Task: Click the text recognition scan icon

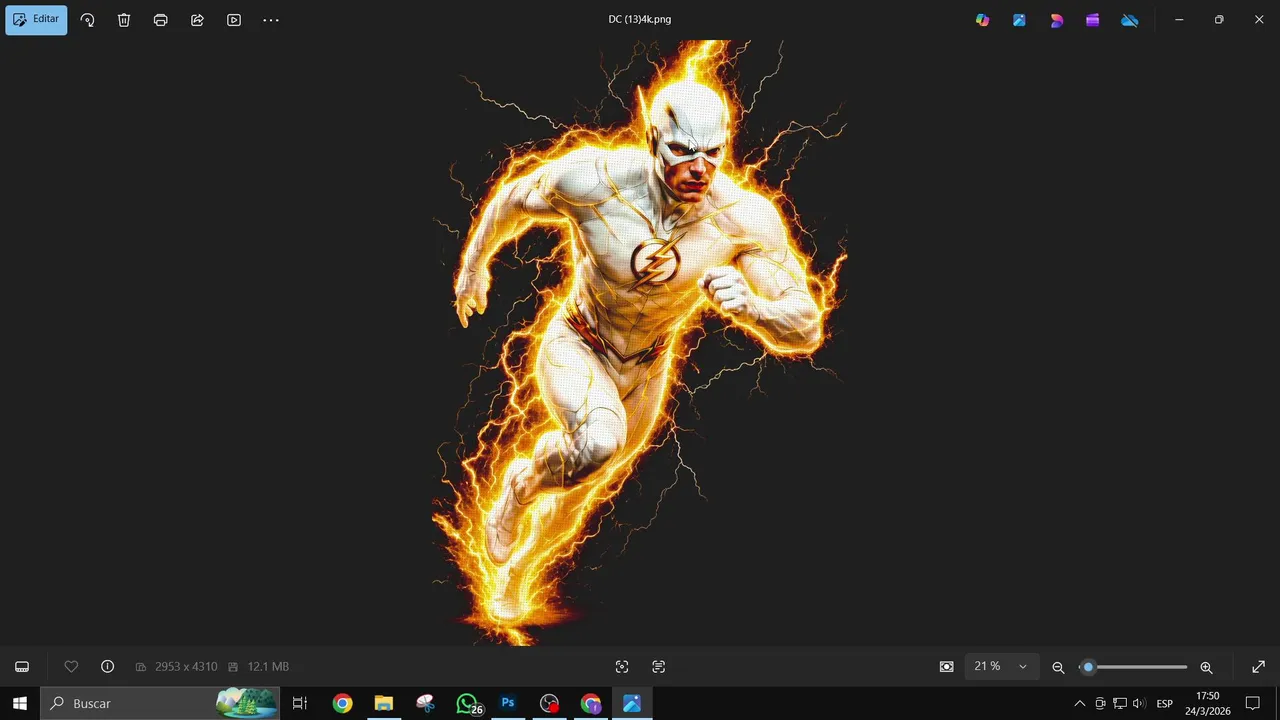Action: tap(659, 667)
